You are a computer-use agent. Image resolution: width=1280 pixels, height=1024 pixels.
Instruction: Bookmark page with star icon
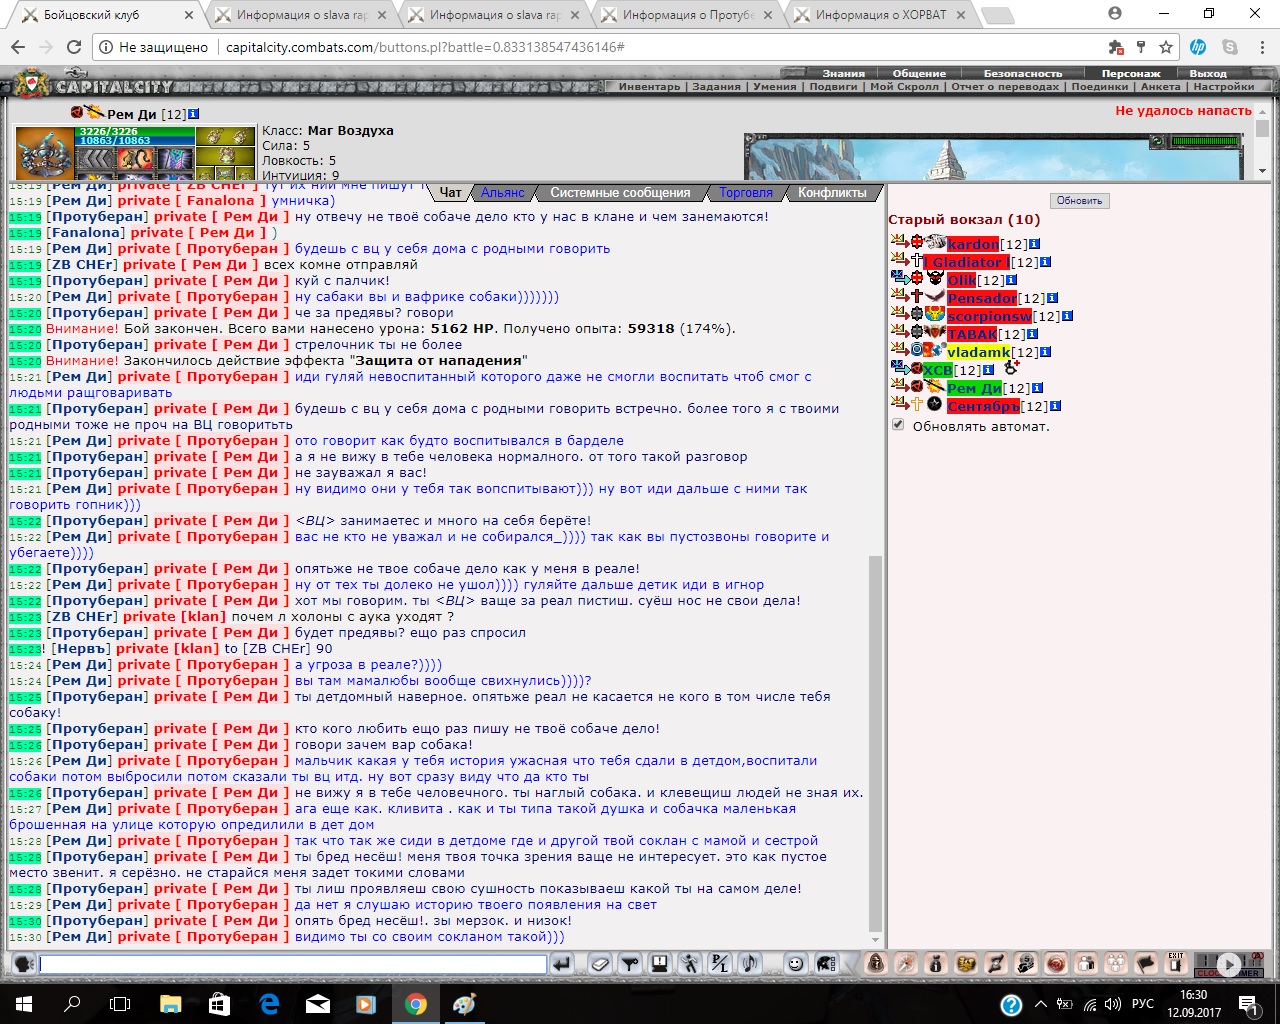(x=1166, y=47)
